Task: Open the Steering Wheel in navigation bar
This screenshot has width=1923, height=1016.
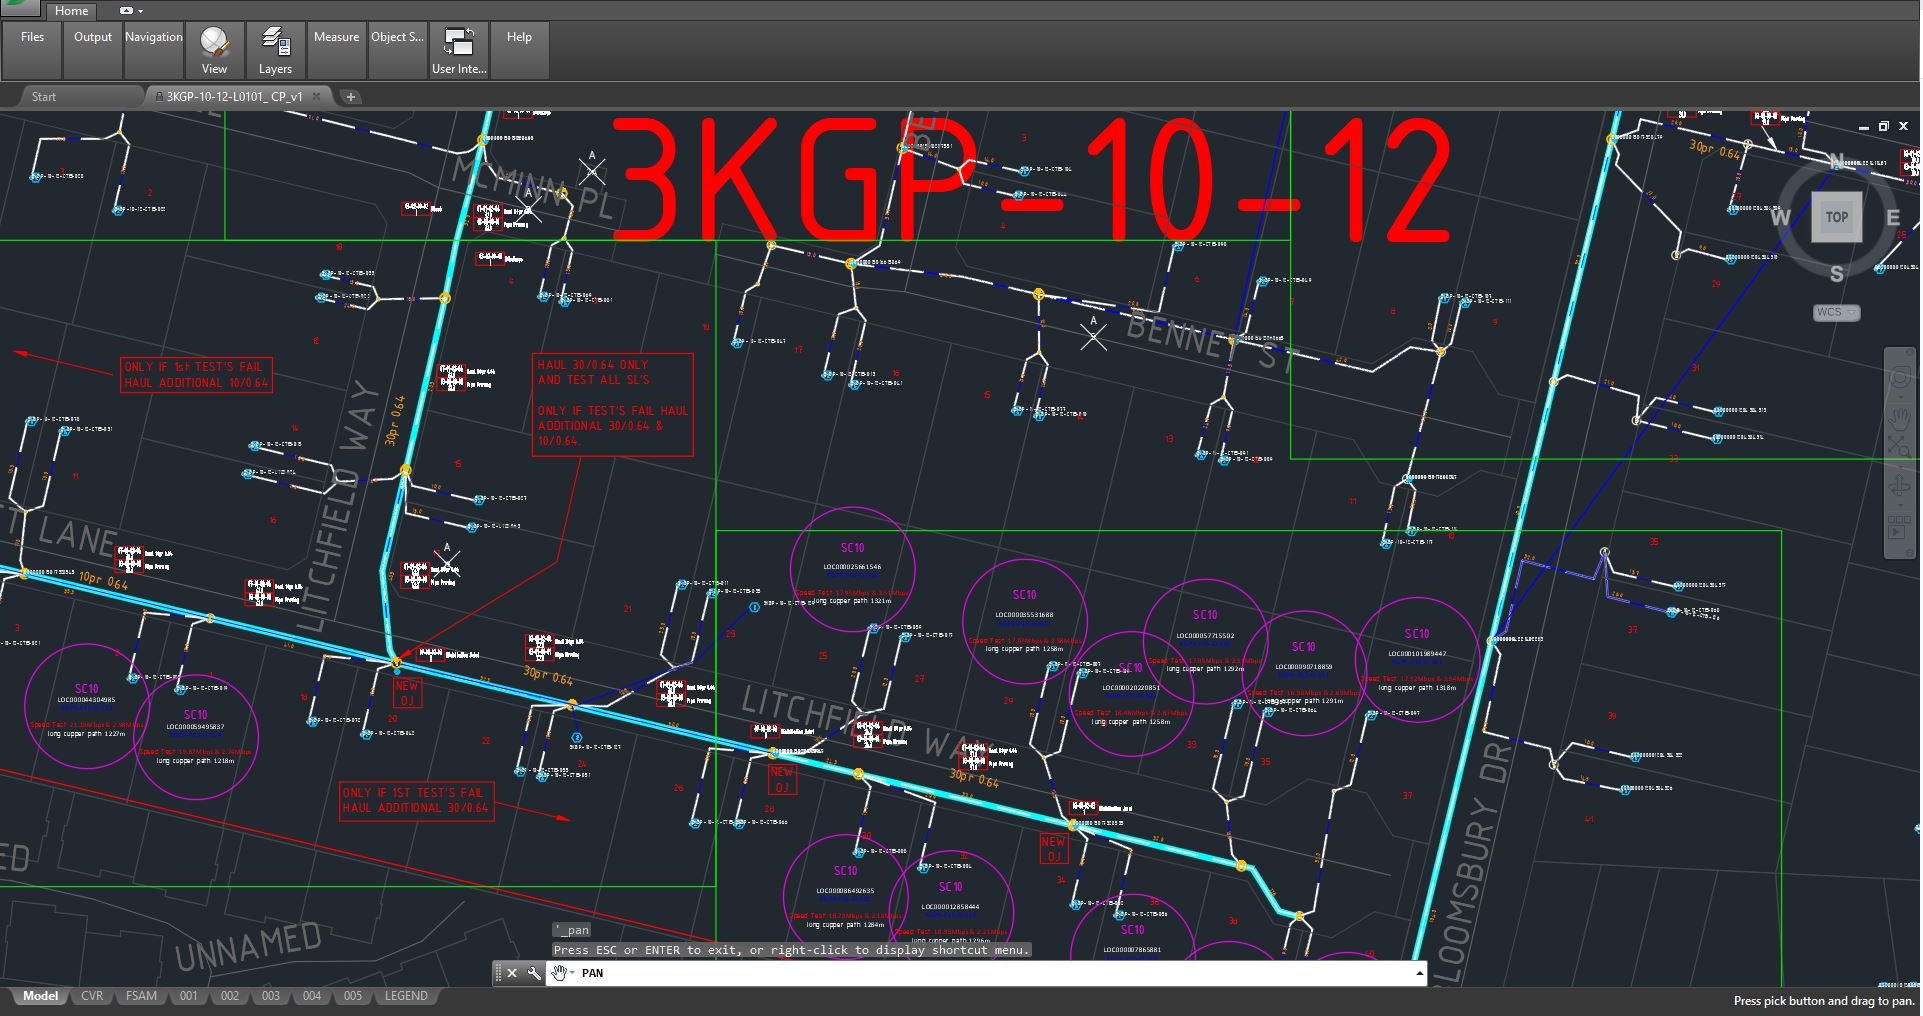Action: [x=1899, y=378]
